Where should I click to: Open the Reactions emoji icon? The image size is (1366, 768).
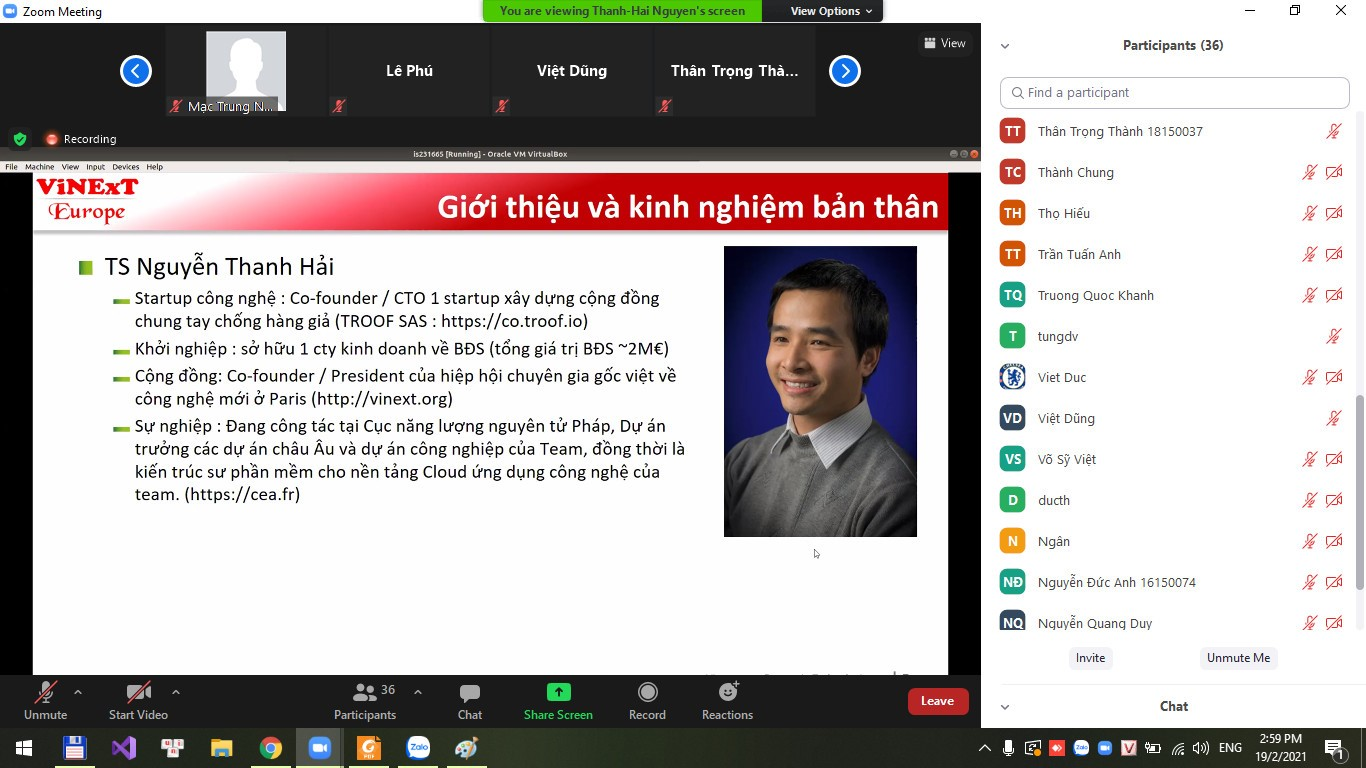coord(727,693)
